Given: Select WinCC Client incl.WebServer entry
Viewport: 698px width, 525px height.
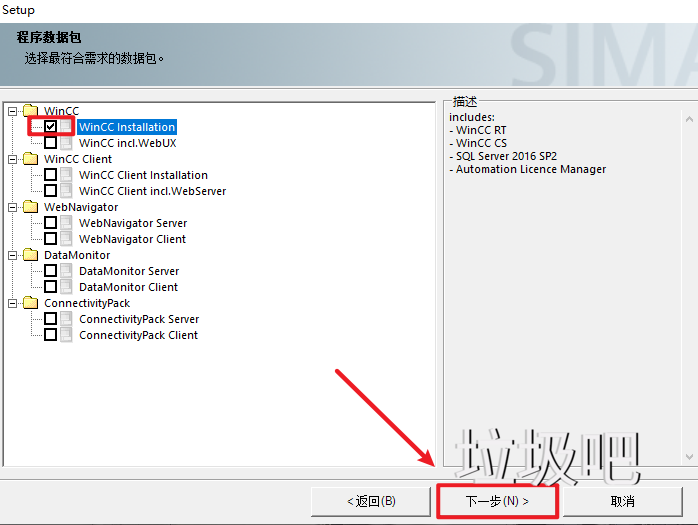Looking at the screenshot, I should tap(152, 191).
